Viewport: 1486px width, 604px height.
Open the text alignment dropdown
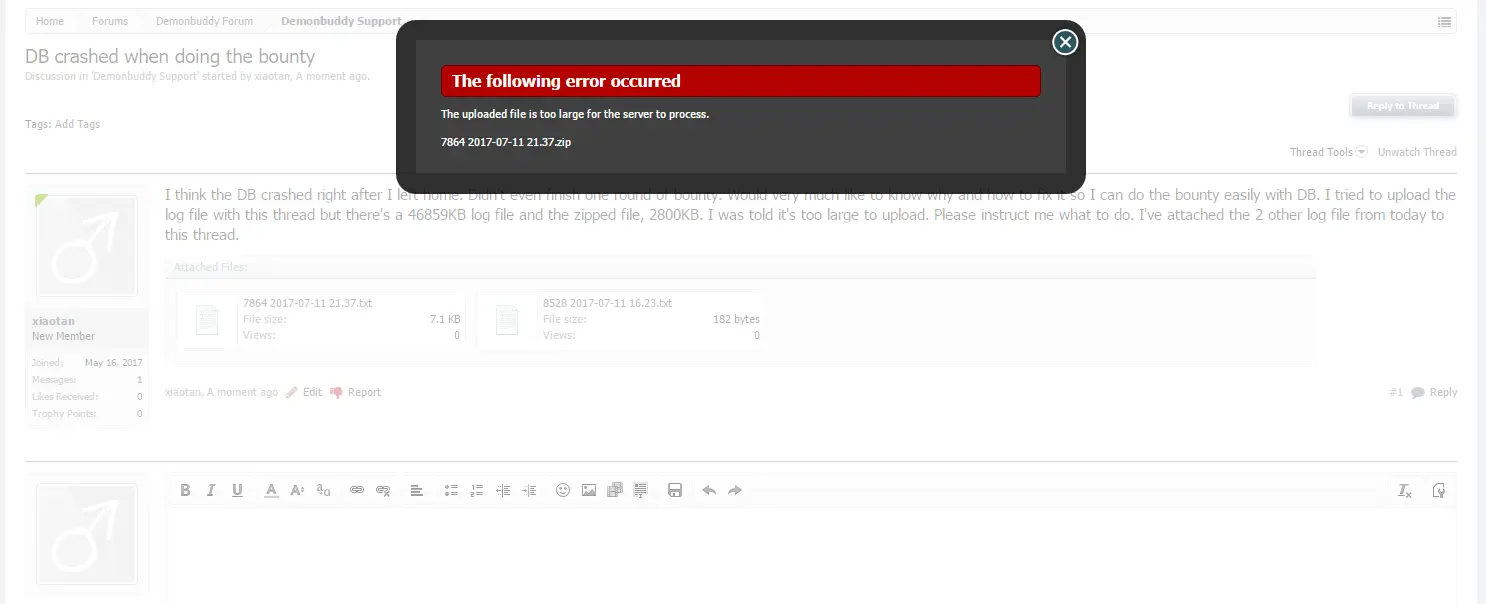click(417, 490)
